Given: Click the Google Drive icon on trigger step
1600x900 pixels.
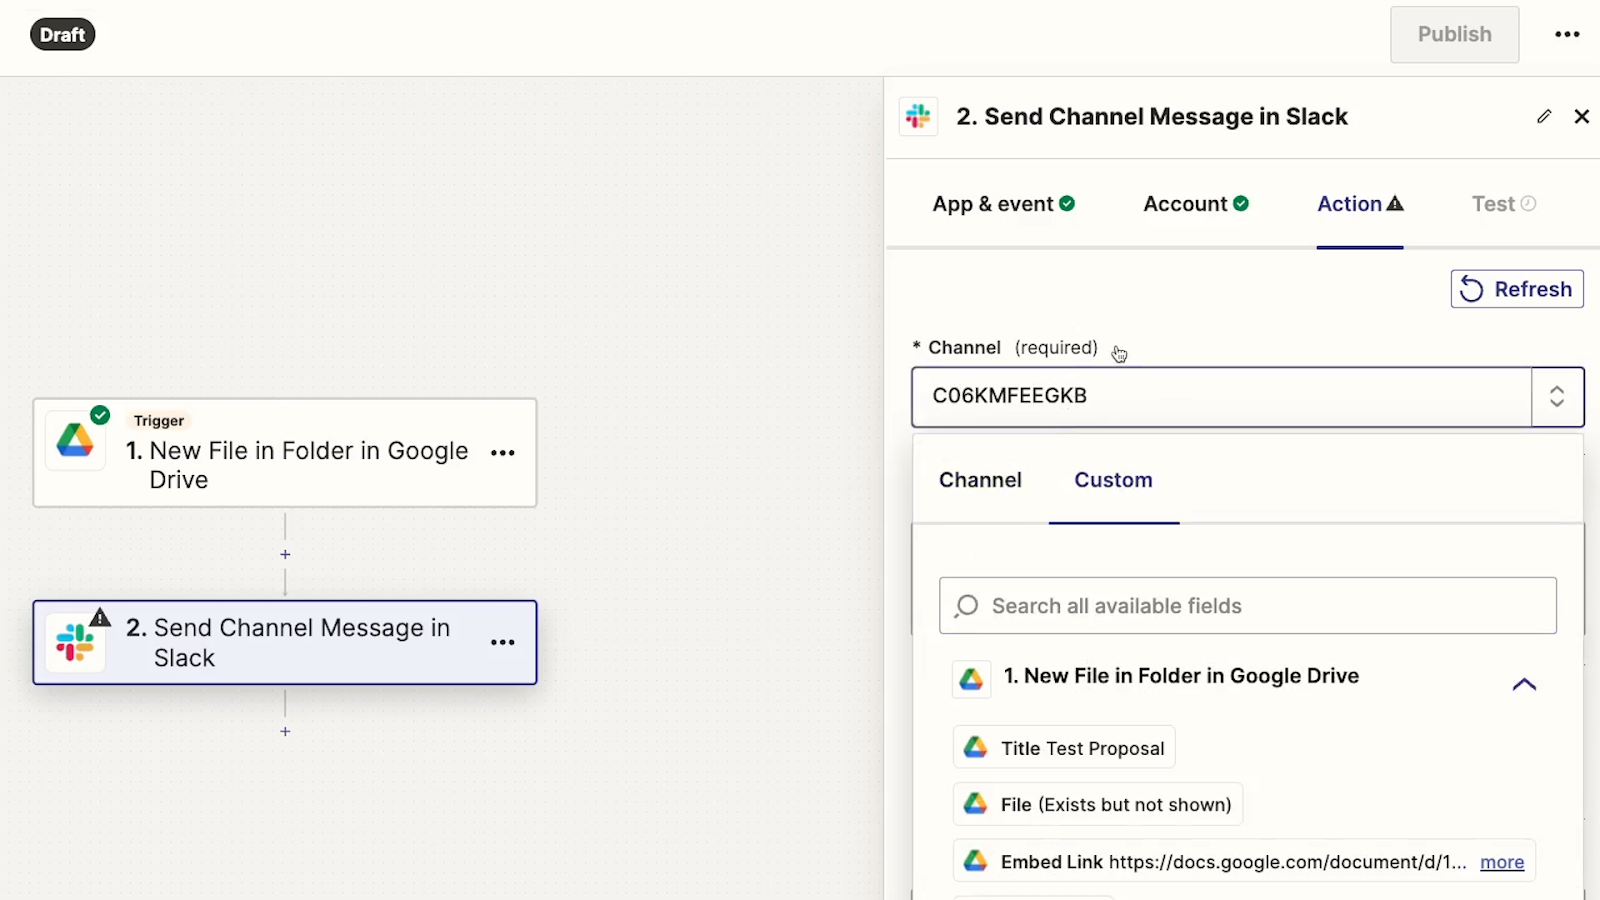Looking at the screenshot, I should [75, 440].
